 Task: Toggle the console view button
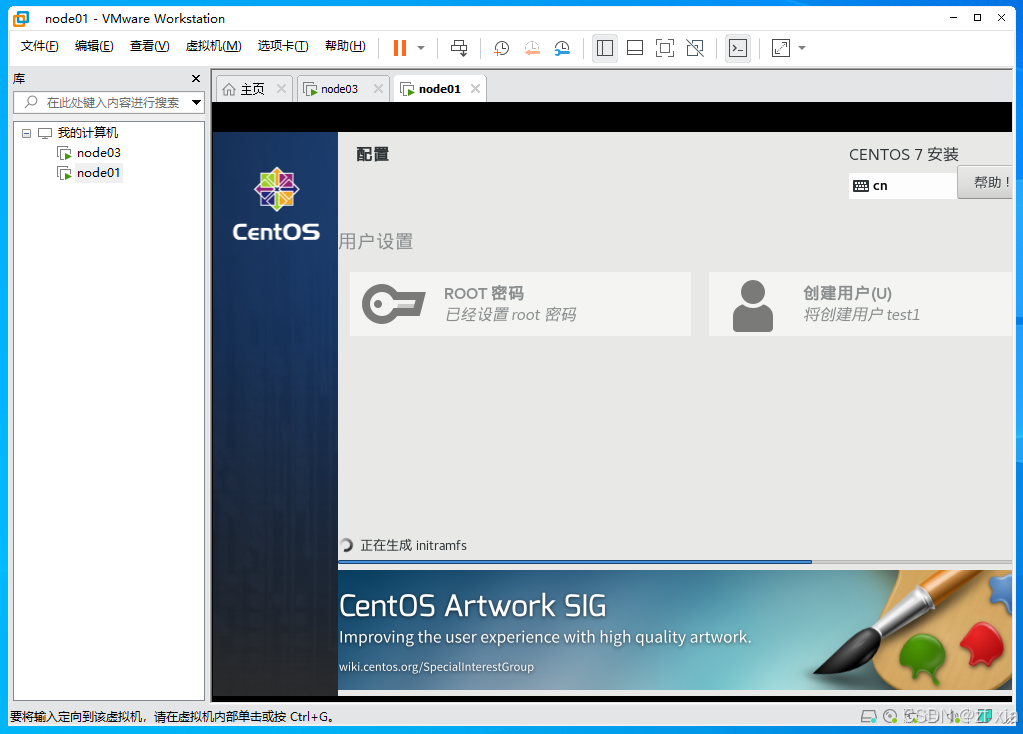(738, 48)
